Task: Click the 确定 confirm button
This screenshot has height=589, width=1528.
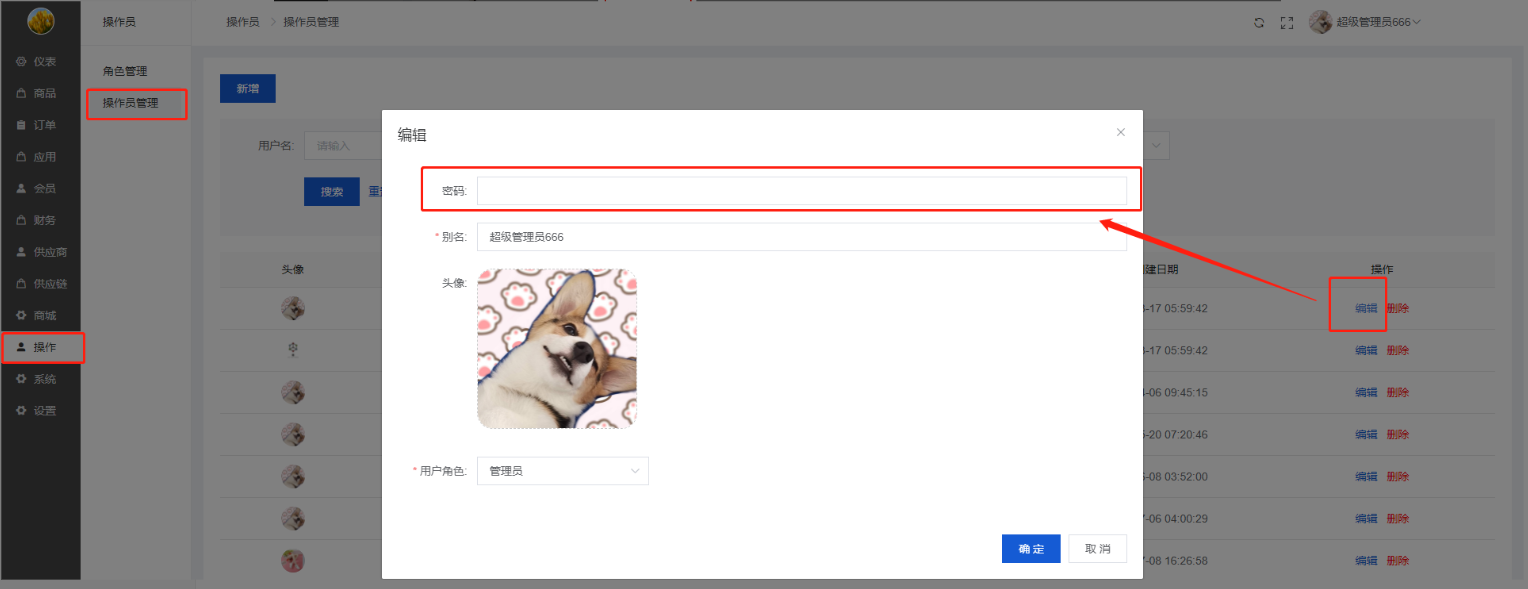Action: pyautogui.click(x=1031, y=549)
